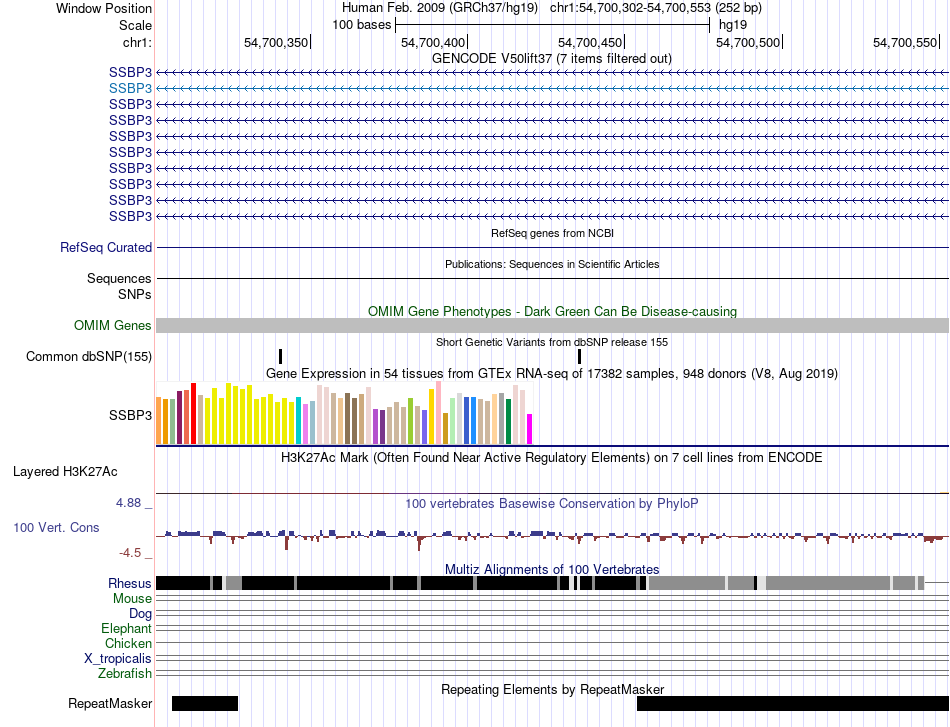Open Repeating Elements by RepeatMasker title
Viewport: 950px width, 727px height.
(x=552, y=689)
